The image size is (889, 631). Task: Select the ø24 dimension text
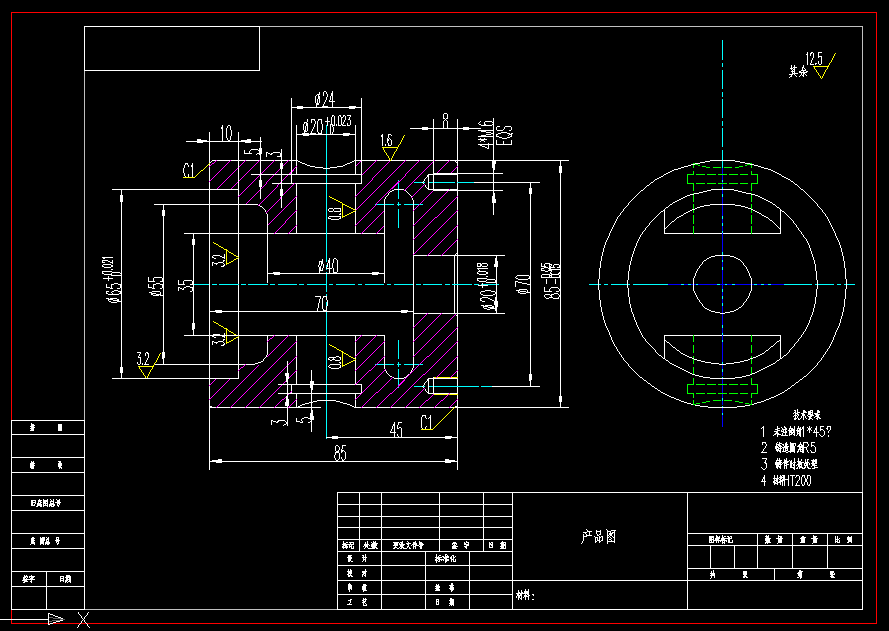[325, 100]
